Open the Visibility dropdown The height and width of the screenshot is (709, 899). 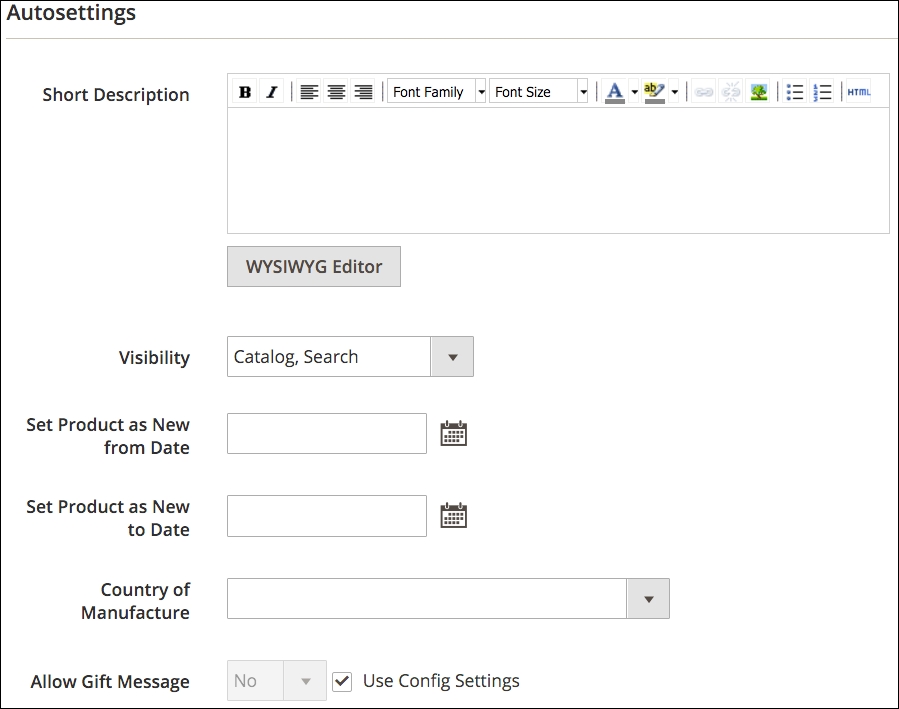point(454,356)
